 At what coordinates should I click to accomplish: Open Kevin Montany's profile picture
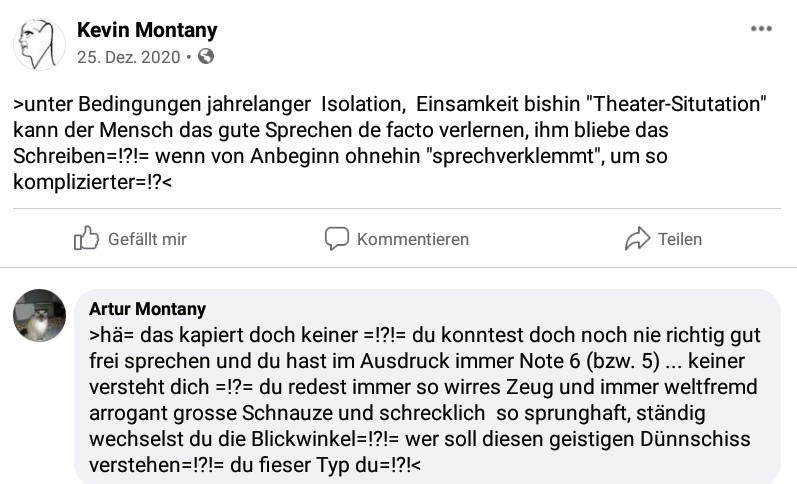(39, 43)
